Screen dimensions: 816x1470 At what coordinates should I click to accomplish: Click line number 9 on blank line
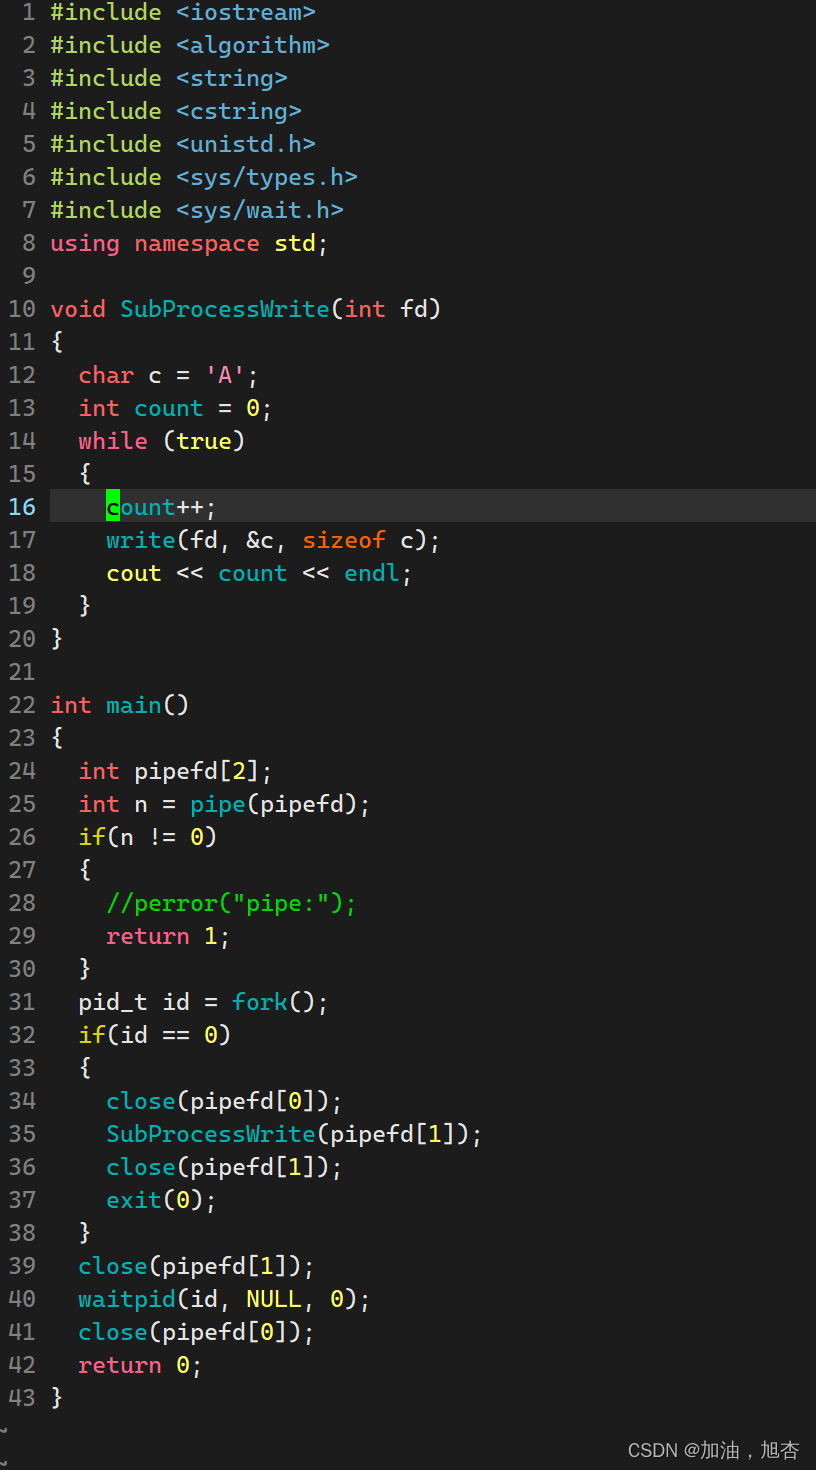click(x=29, y=277)
